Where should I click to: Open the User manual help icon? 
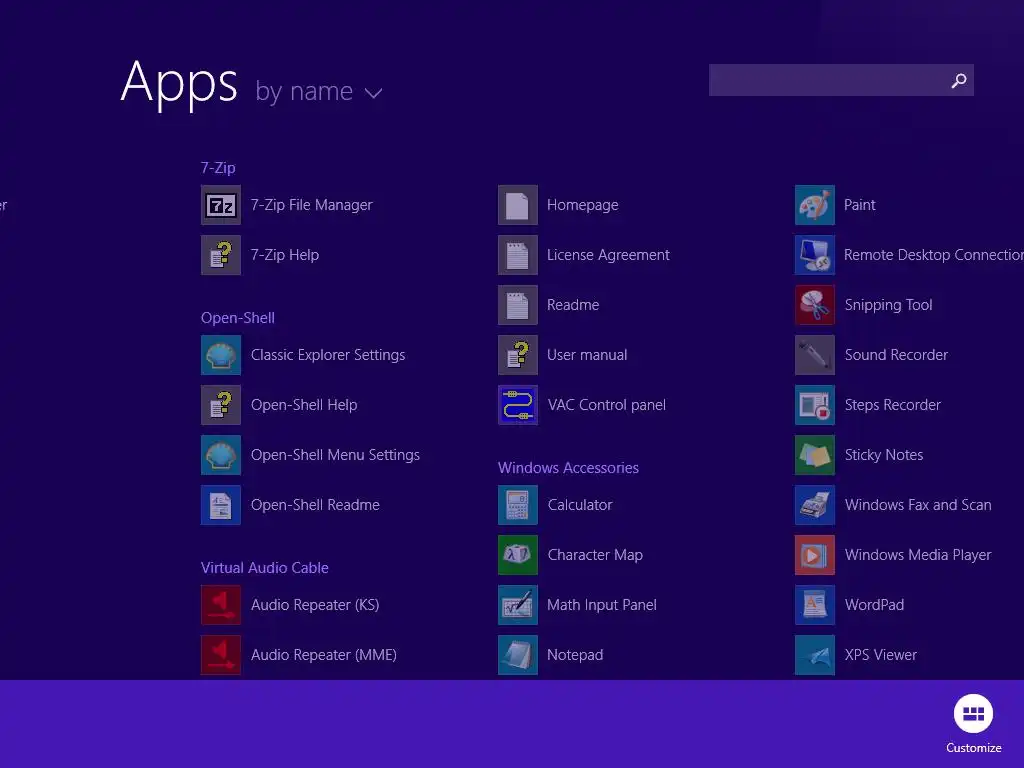518,355
